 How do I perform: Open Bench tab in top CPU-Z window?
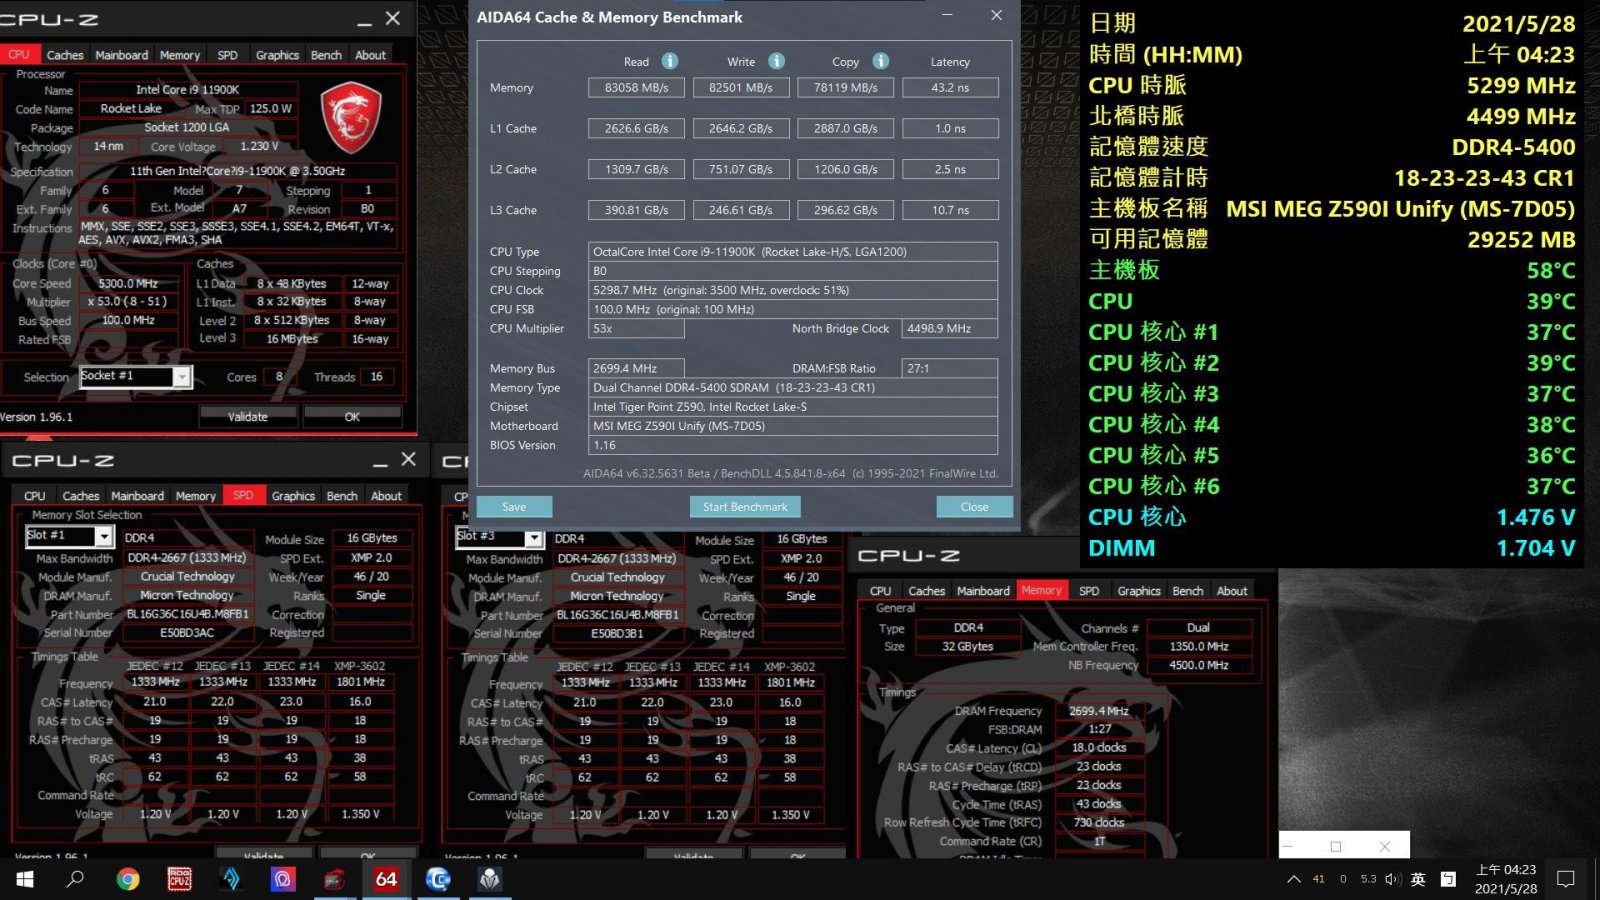pyautogui.click(x=326, y=55)
